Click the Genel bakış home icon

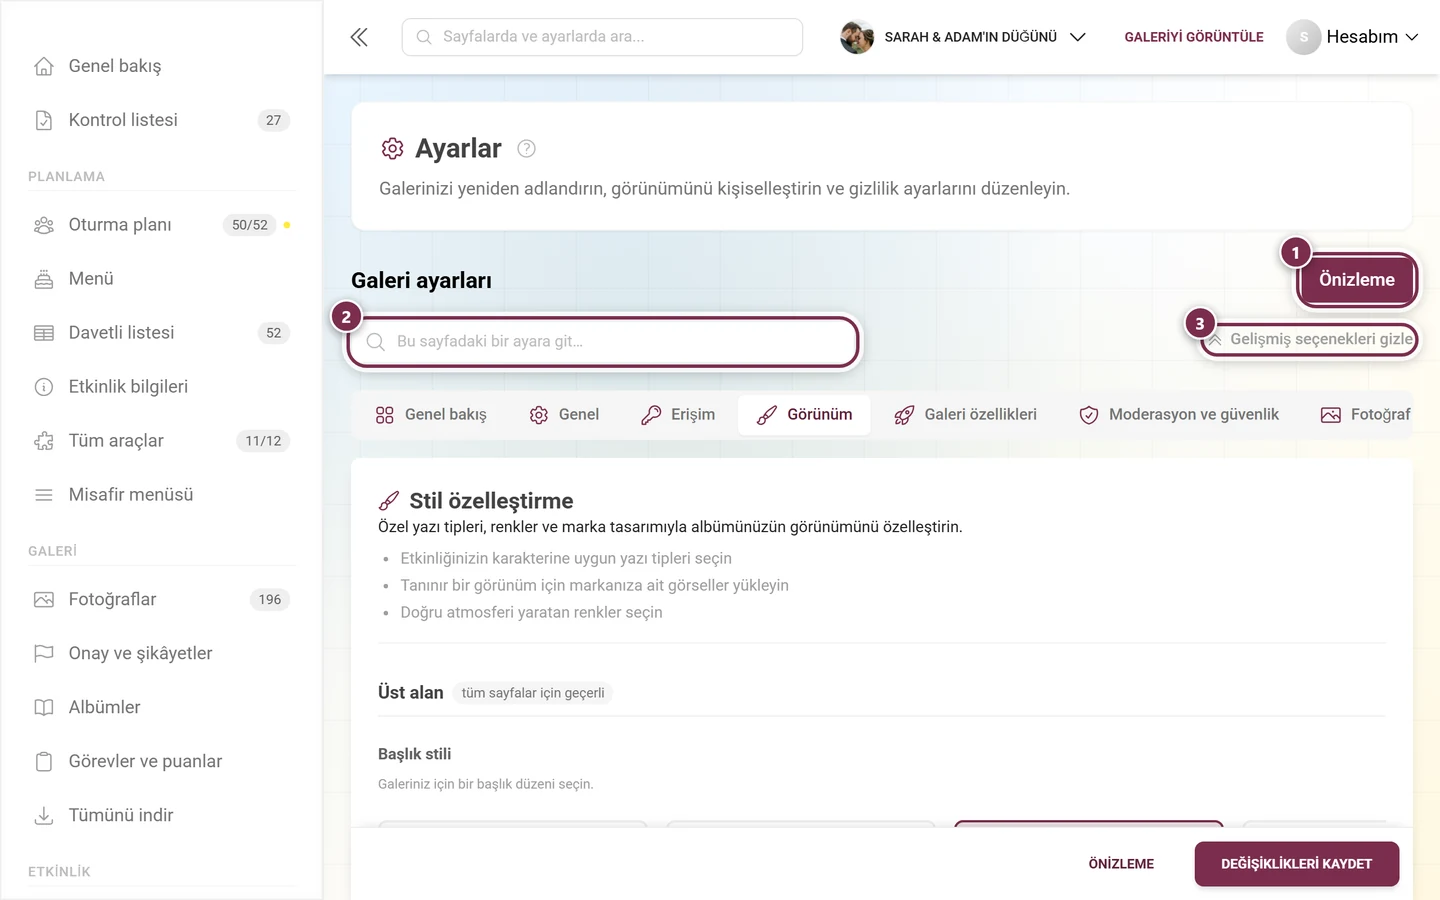tap(44, 66)
